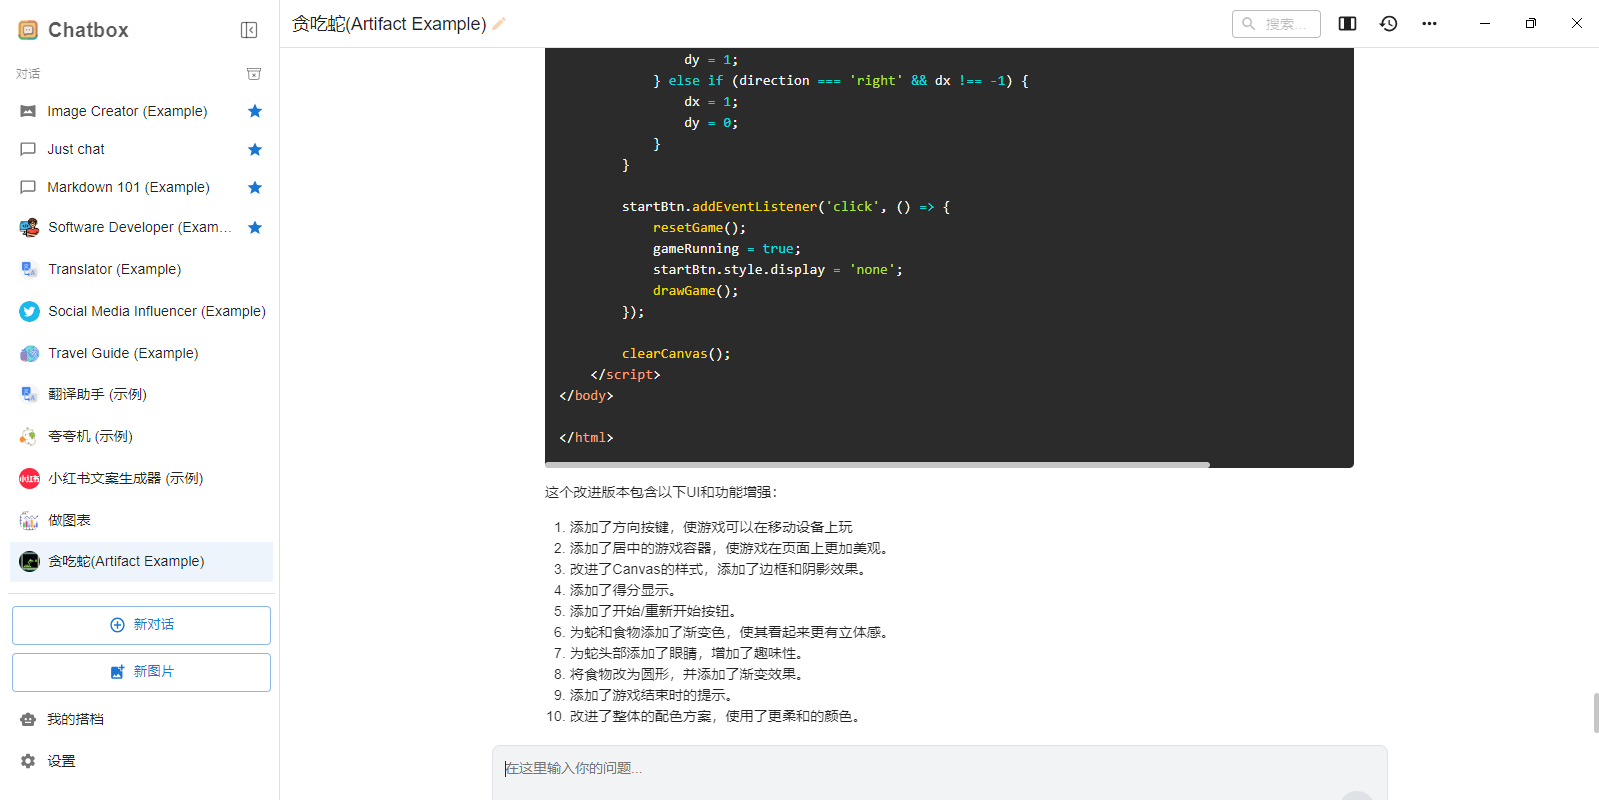The height and width of the screenshot is (800, 1599).
Task: Open the Translator (Example) conversation
Action: (115, 269)
